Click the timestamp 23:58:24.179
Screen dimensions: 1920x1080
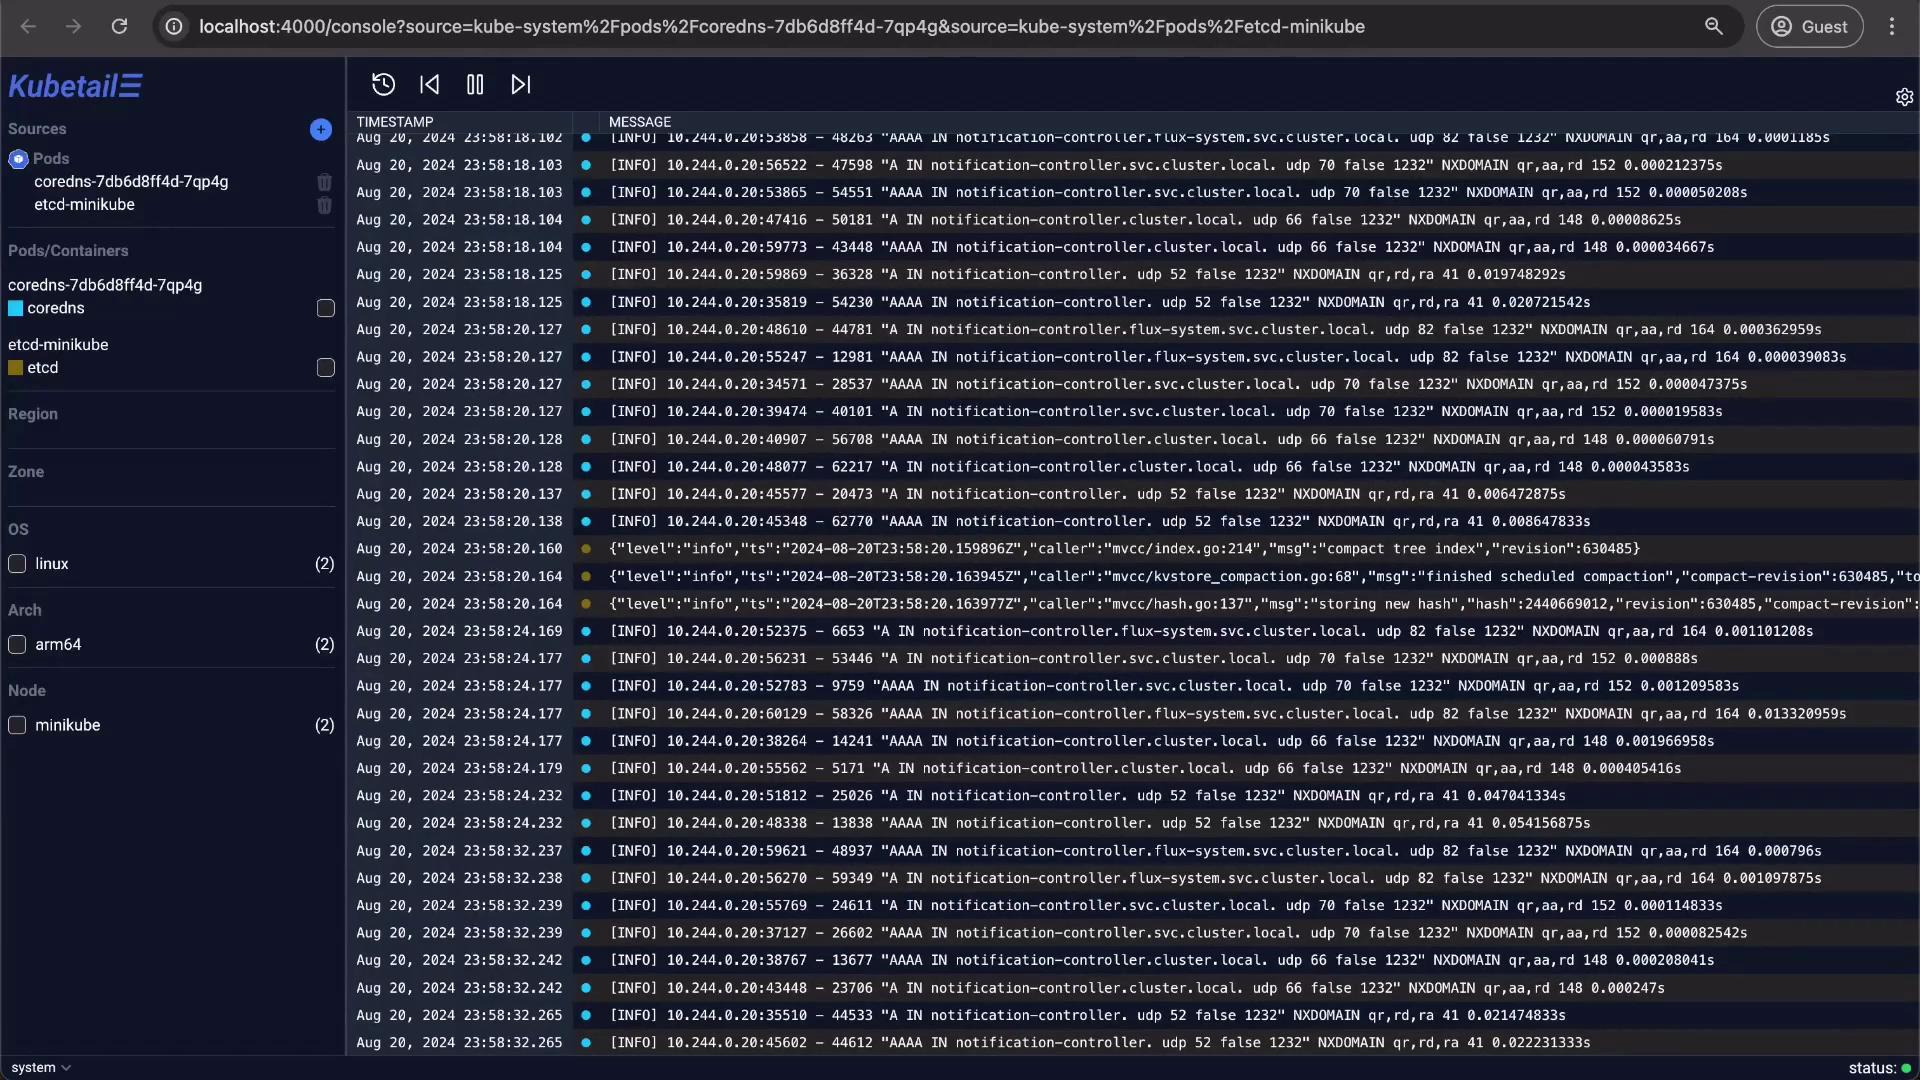pos(459,769)
